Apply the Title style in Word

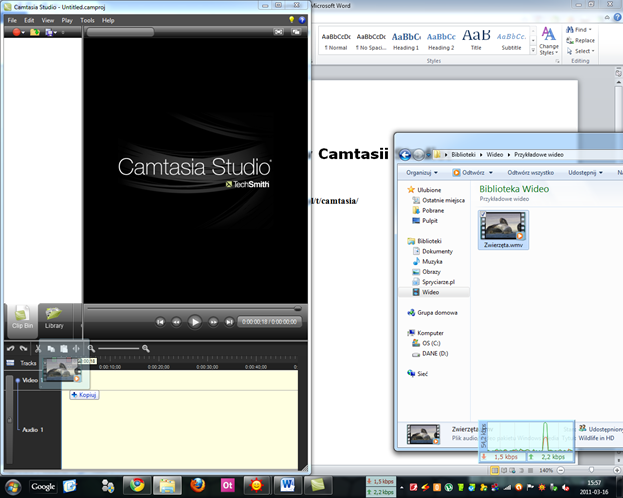476,42
